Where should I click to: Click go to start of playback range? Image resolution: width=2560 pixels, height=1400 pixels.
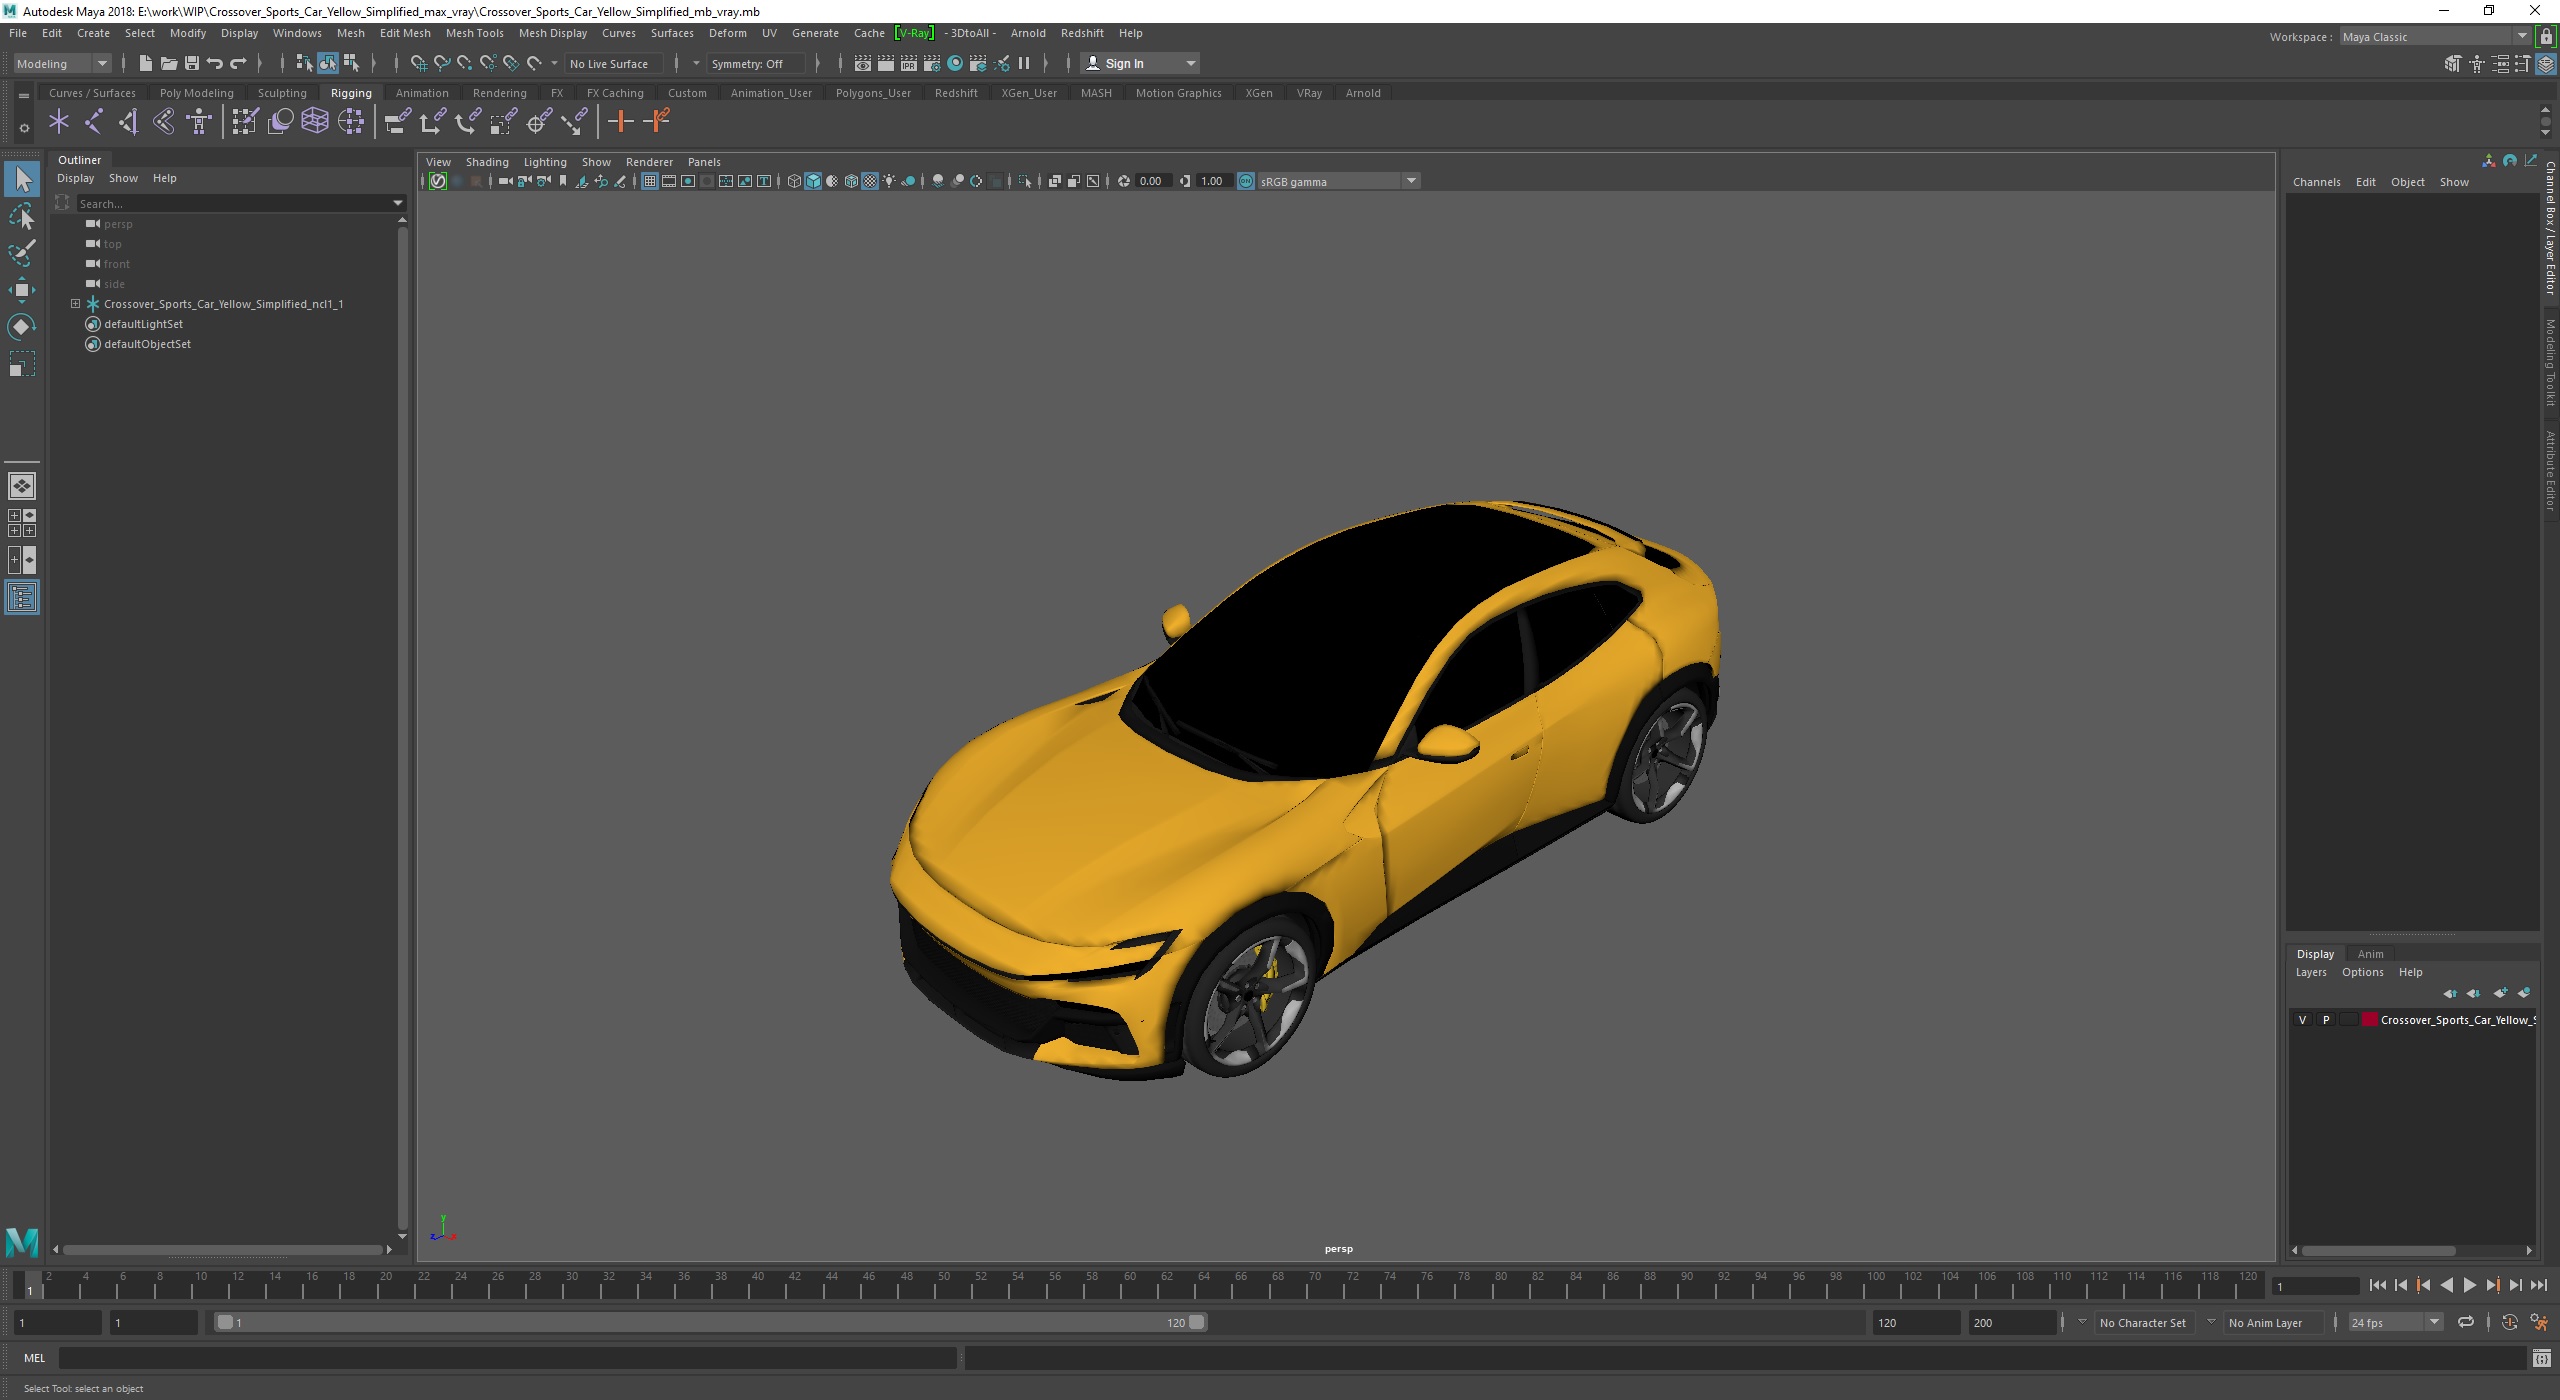click(x=2378, y=1286)
